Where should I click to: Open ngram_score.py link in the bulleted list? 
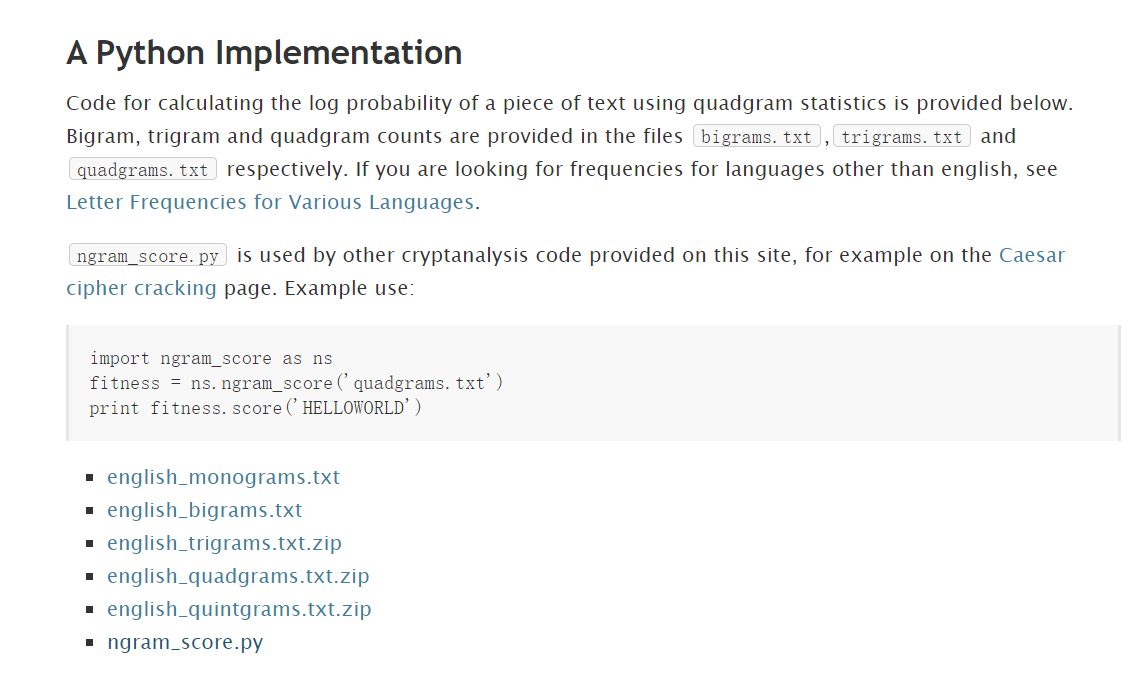[185, 642]
